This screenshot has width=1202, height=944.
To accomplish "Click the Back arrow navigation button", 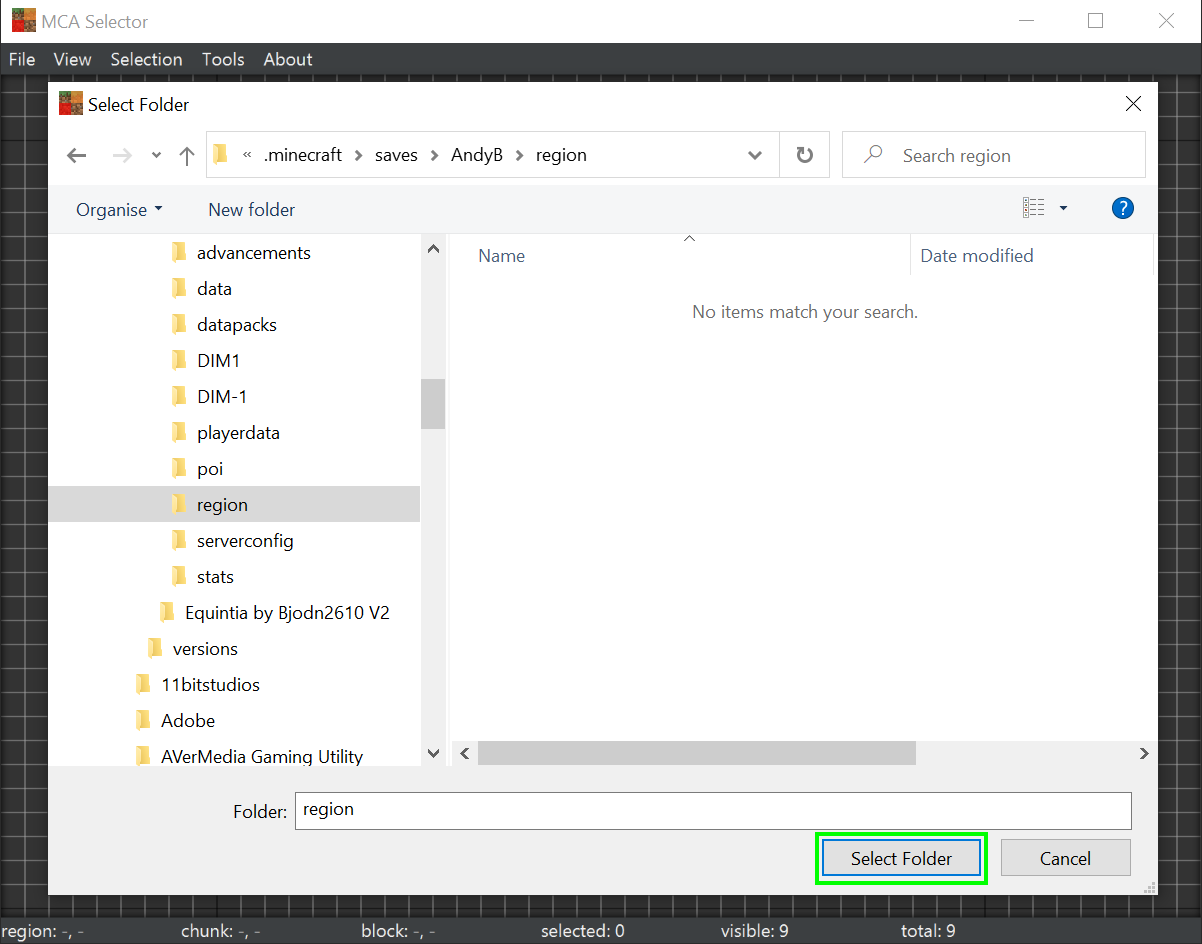I will [77, 155].
